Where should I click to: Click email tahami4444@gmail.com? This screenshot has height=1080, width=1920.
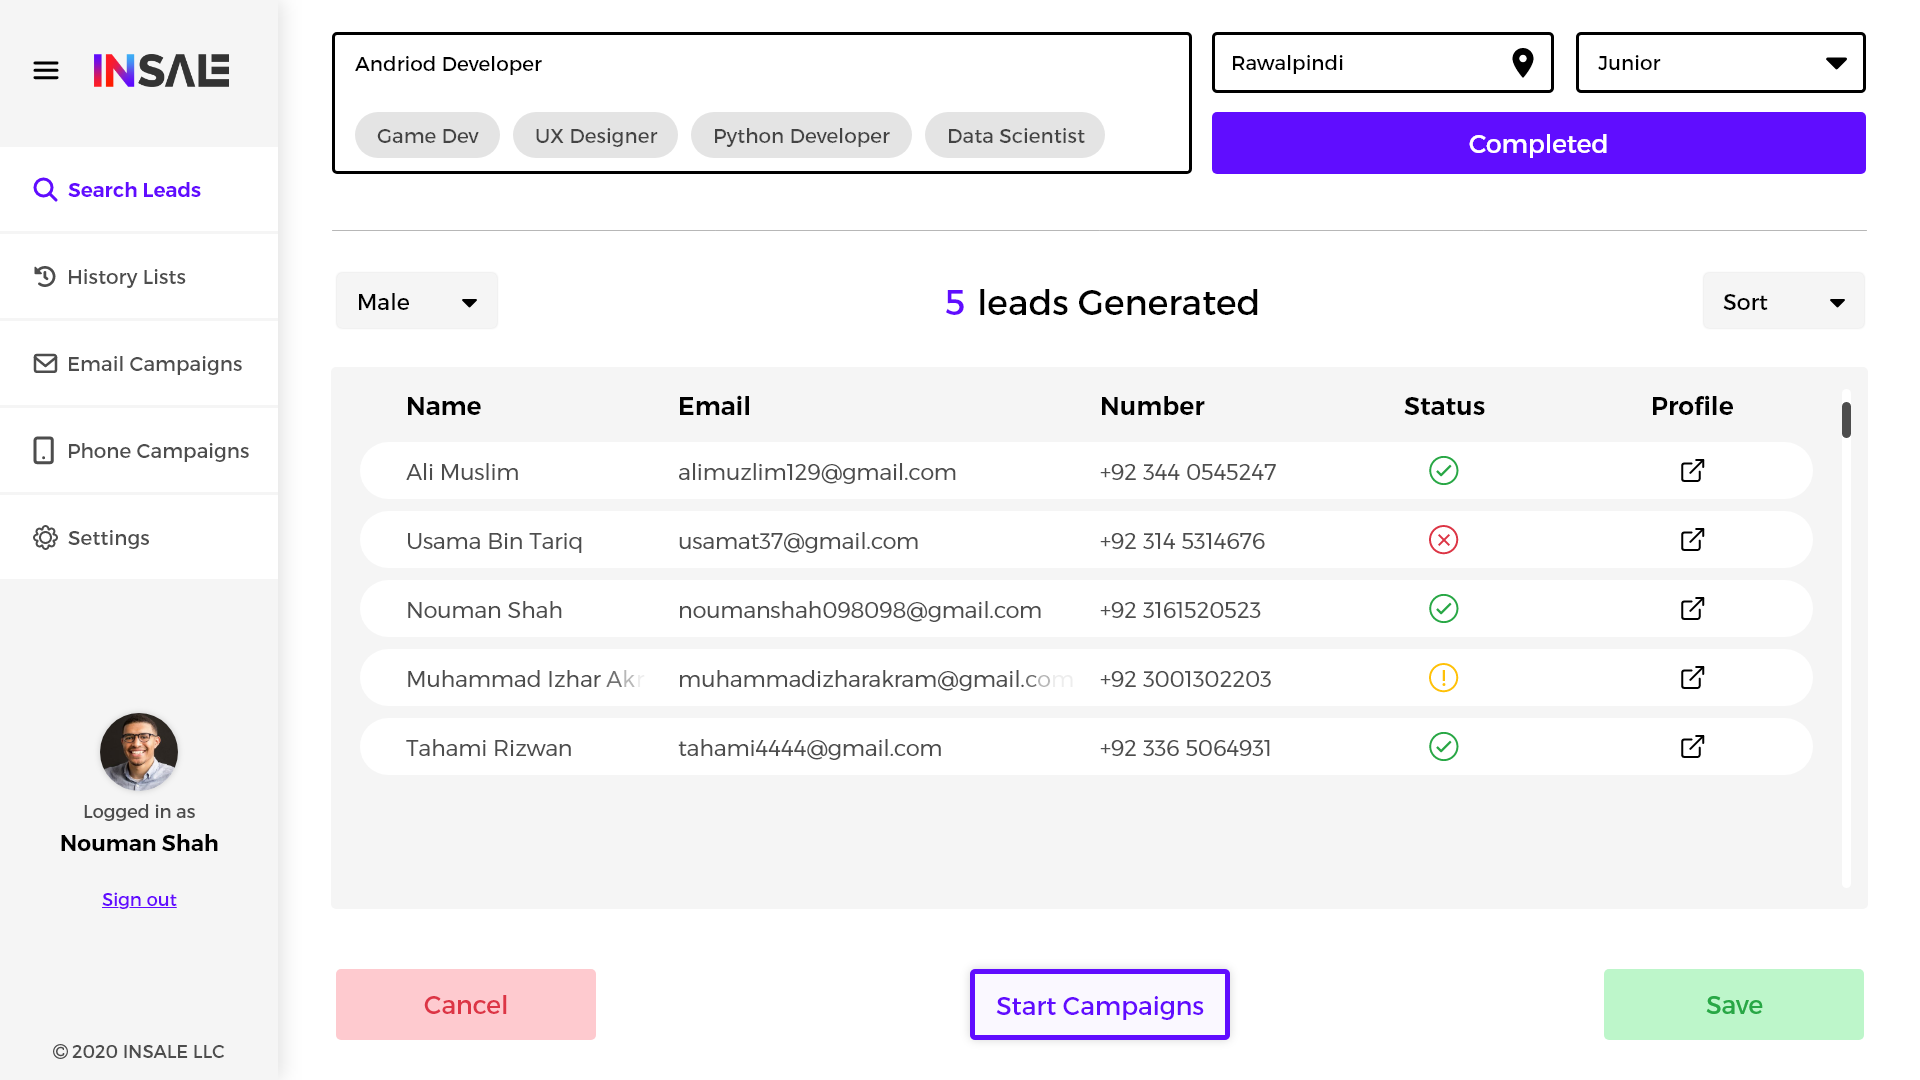810,748
